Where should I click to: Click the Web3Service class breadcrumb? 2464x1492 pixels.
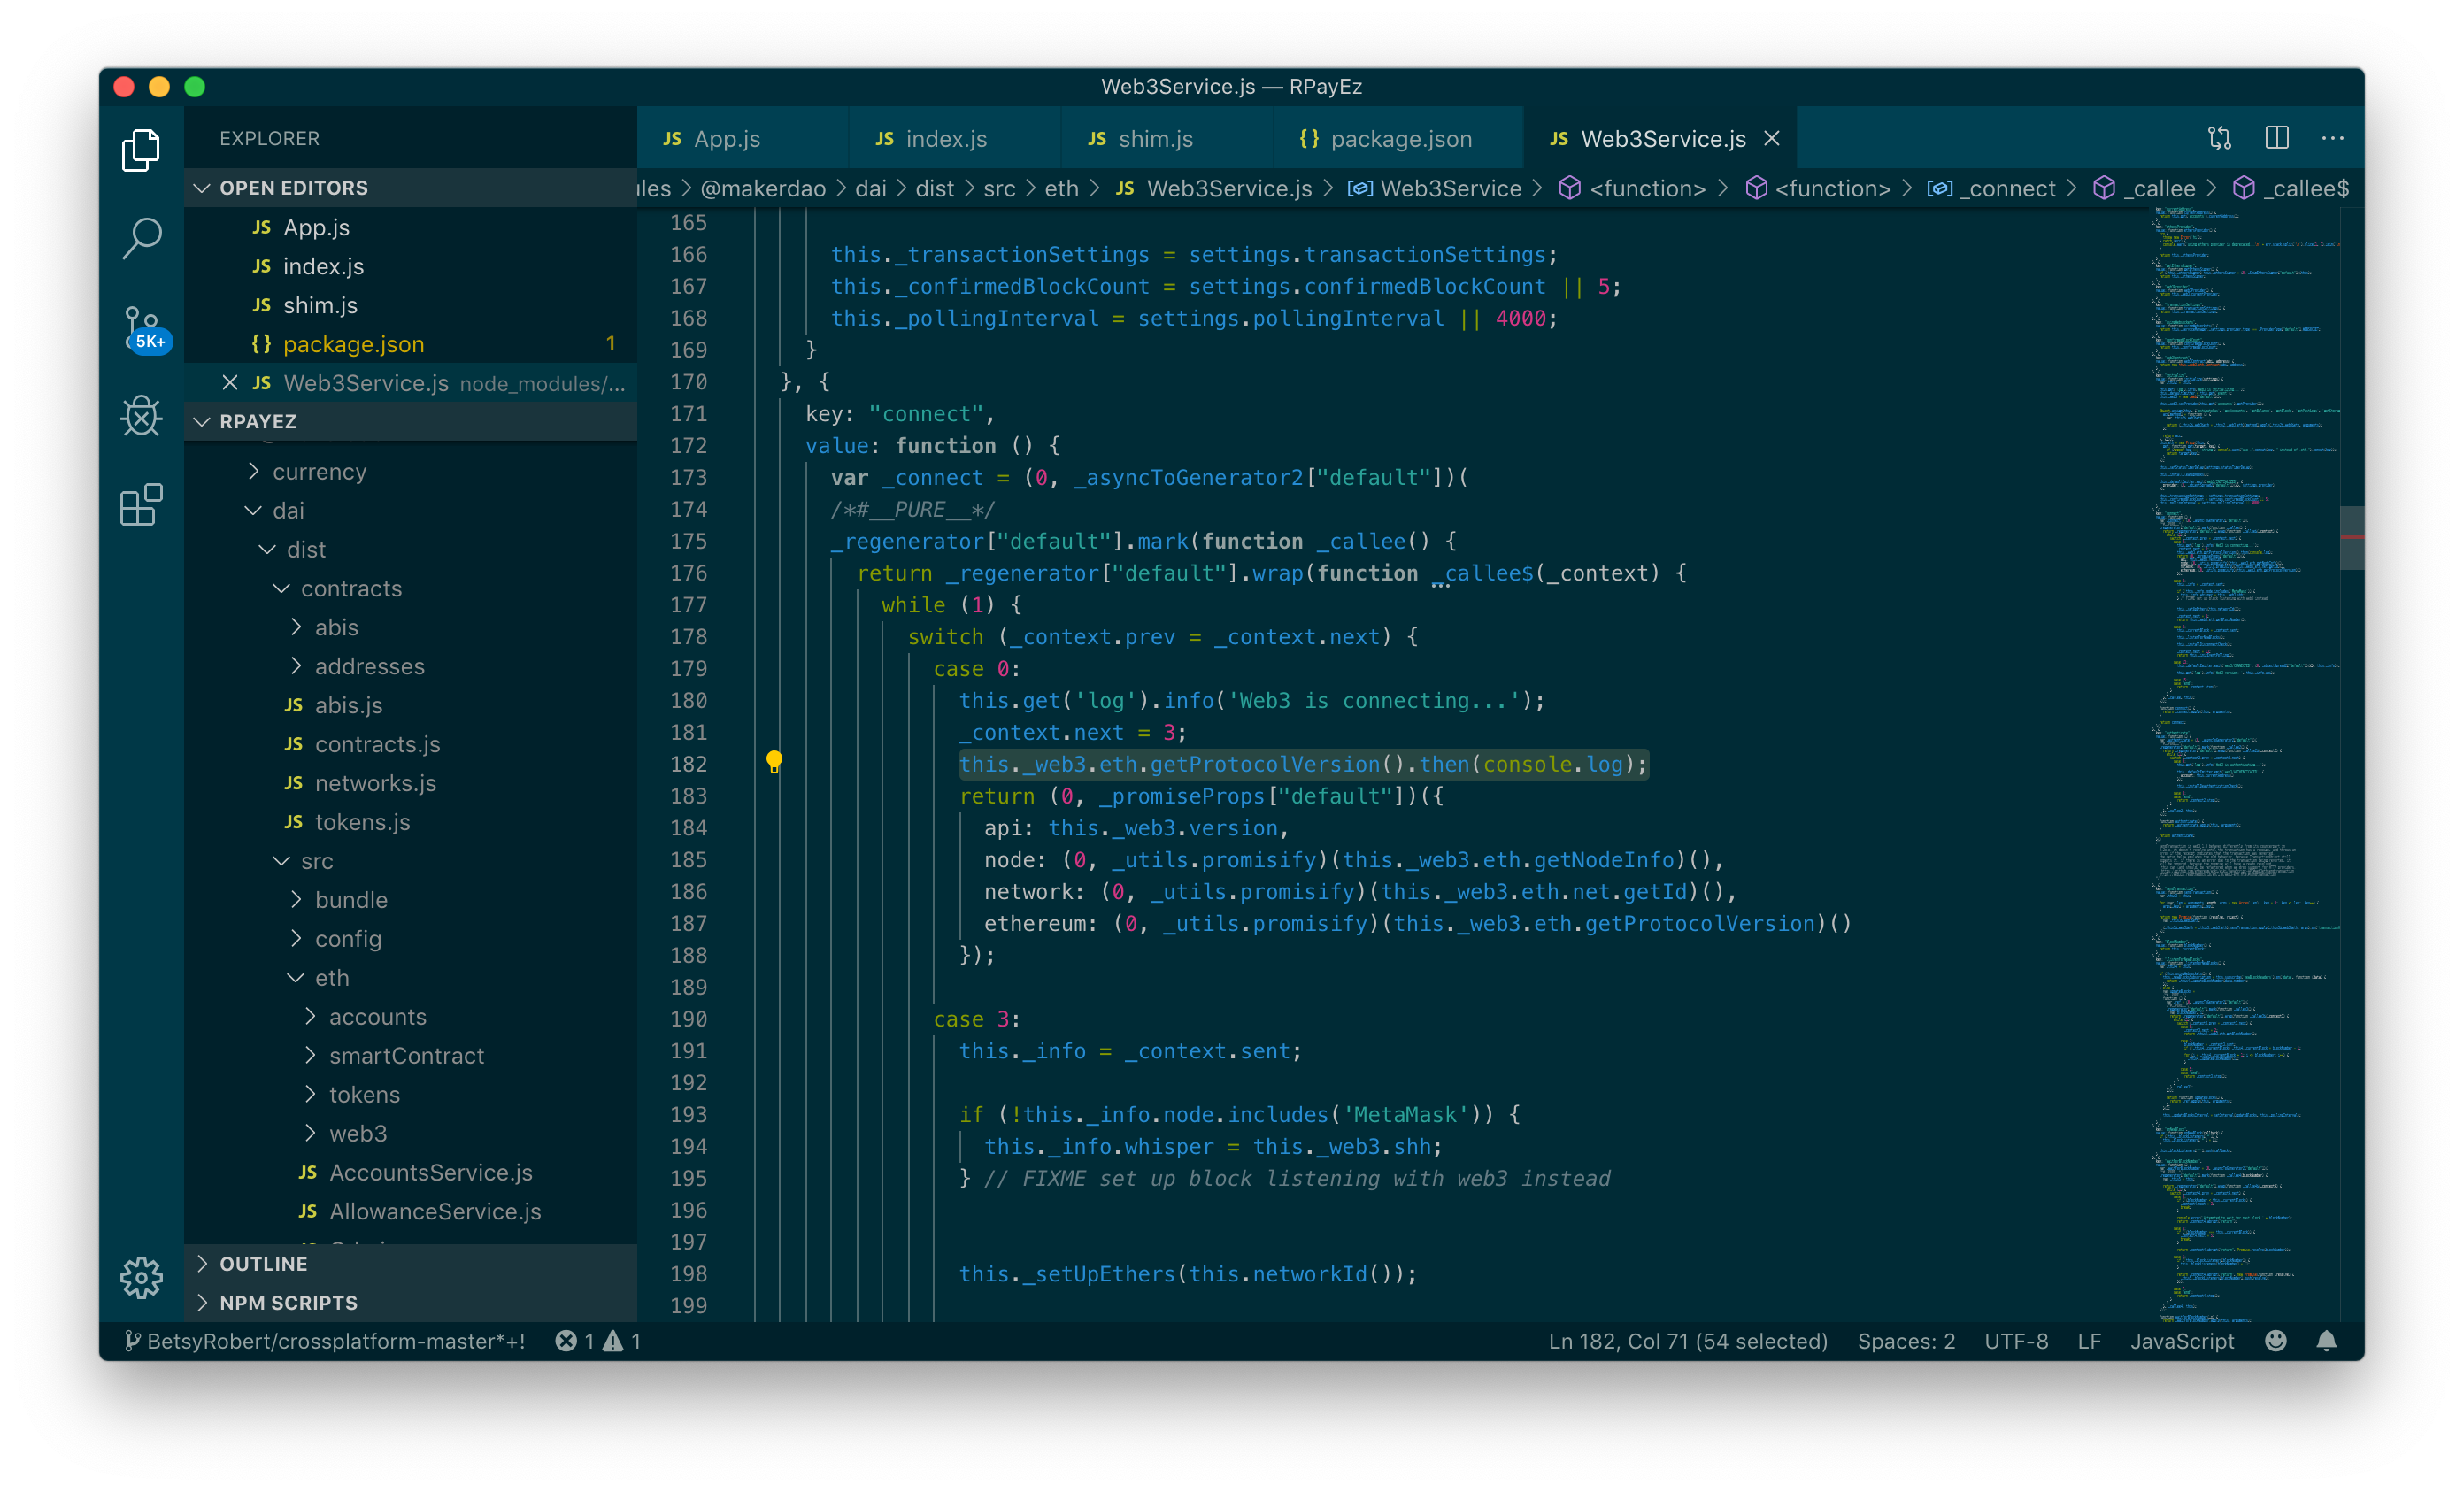click(x=1435, y=188)
